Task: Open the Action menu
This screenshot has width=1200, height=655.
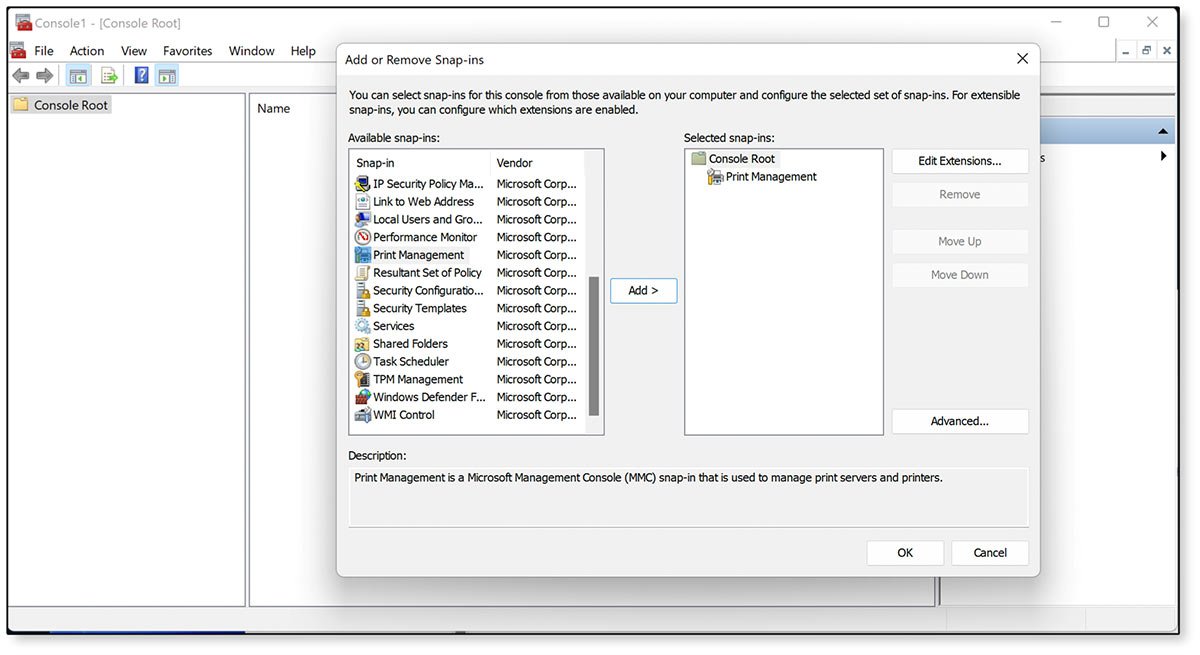Action: [x=86, y=50]
